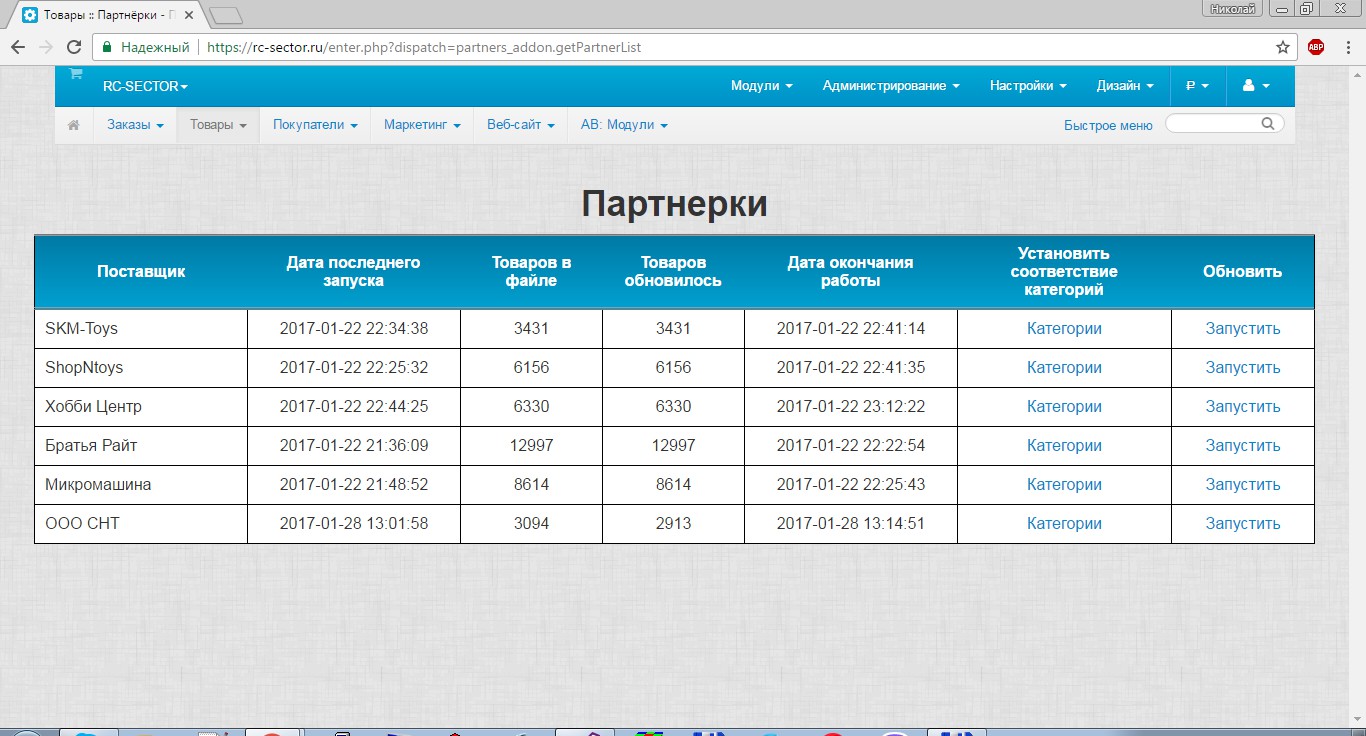
Task: Expand the Веб-сайт menu
Action: coord(521,125)
